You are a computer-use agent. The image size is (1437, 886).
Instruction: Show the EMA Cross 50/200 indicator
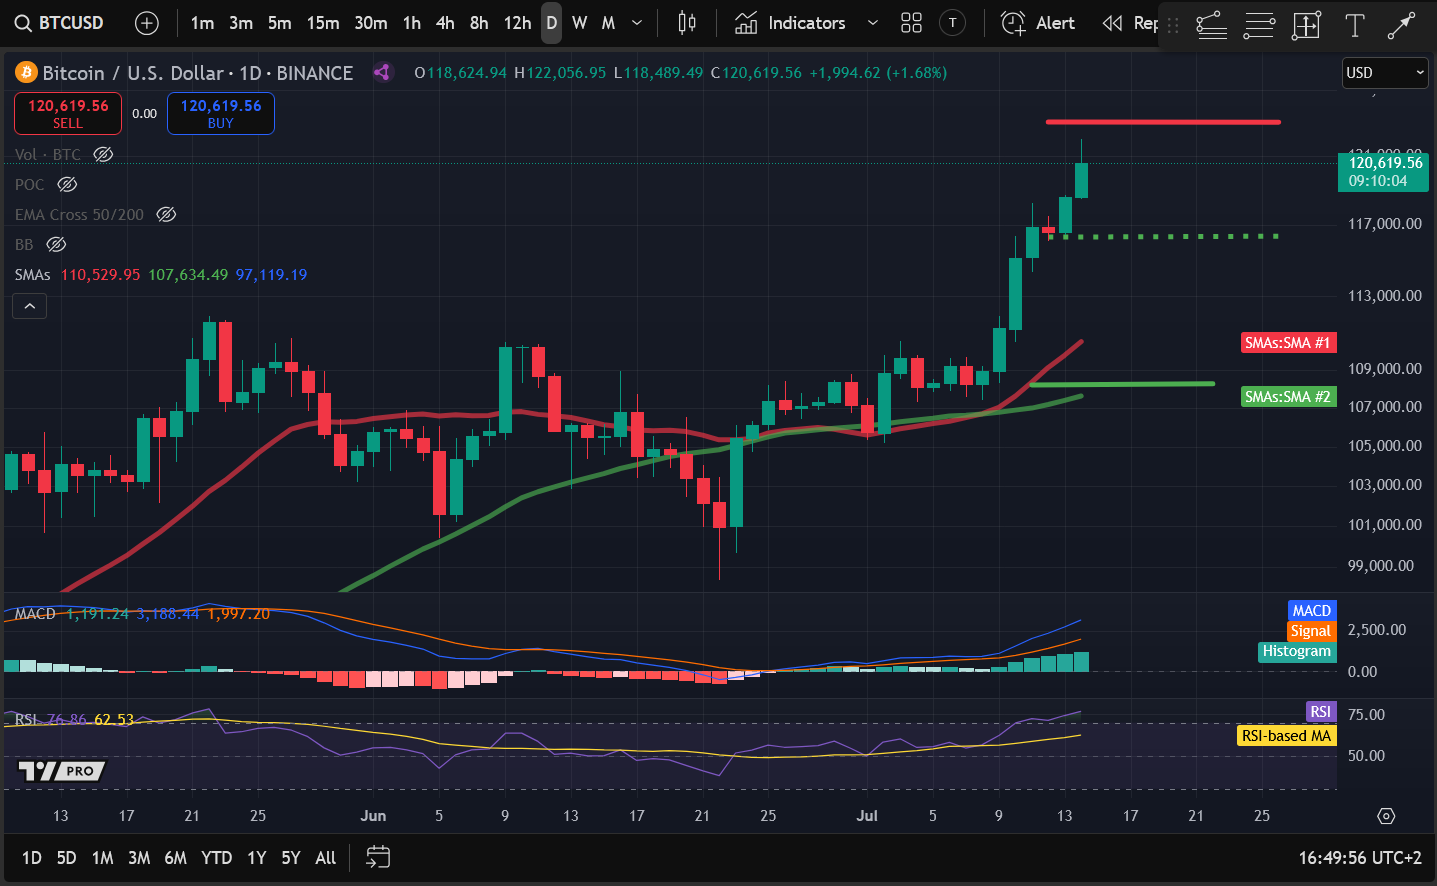click(166, 214)
